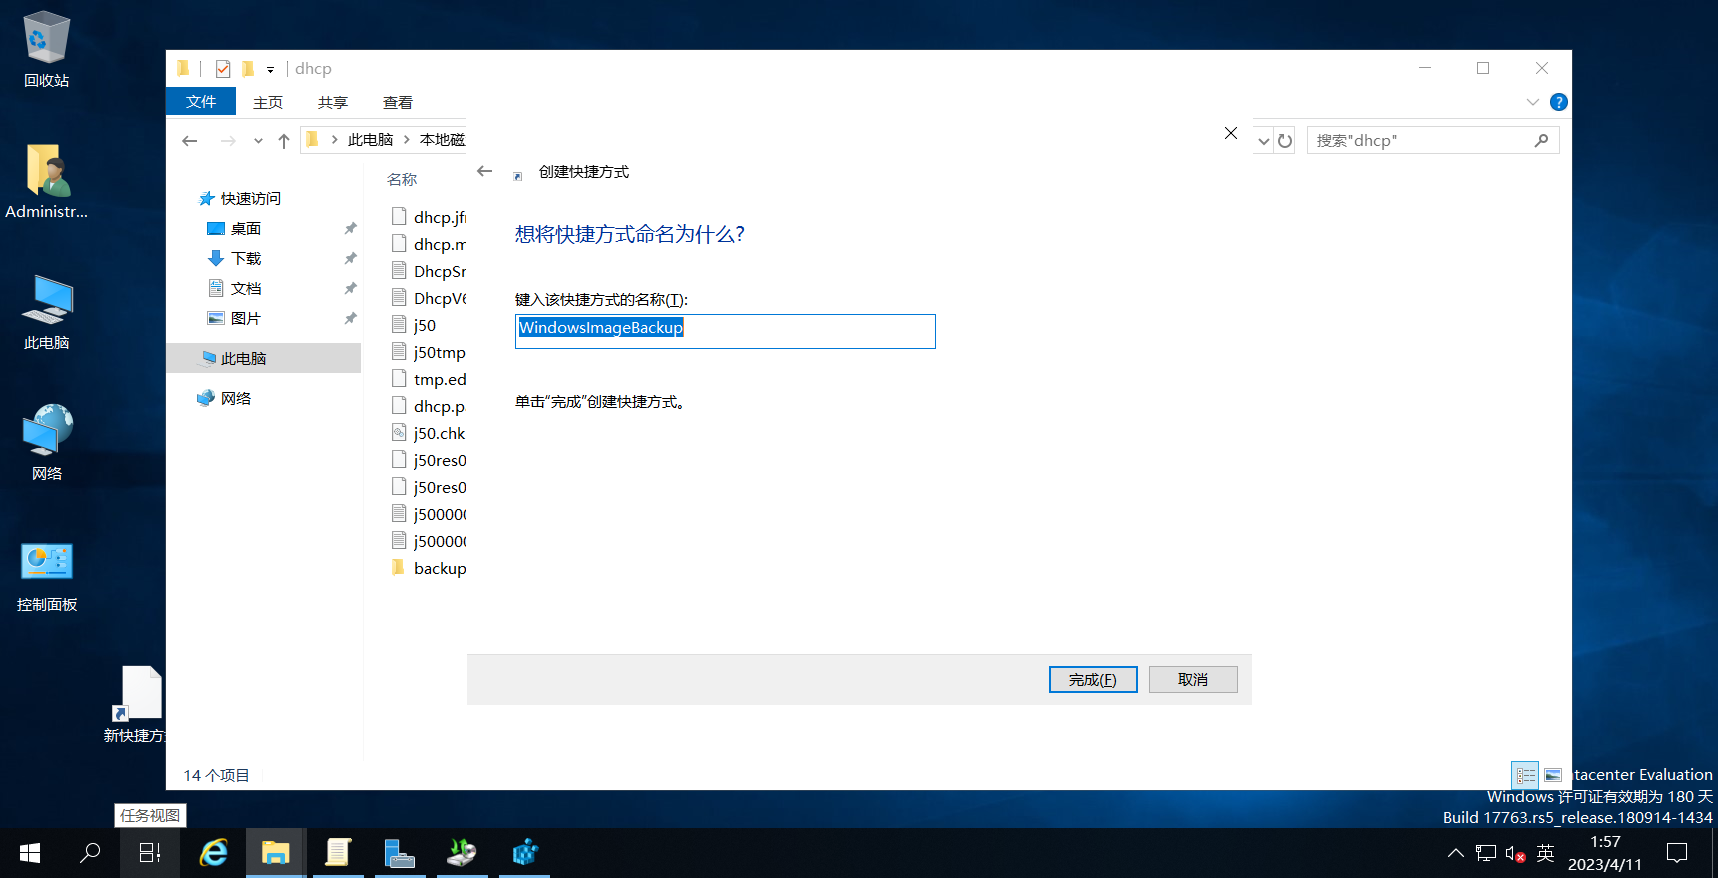Screen dimensions: 1718x878
Task: Click the Explorer help question mark icon
Action: click(x=1558, y=102)
